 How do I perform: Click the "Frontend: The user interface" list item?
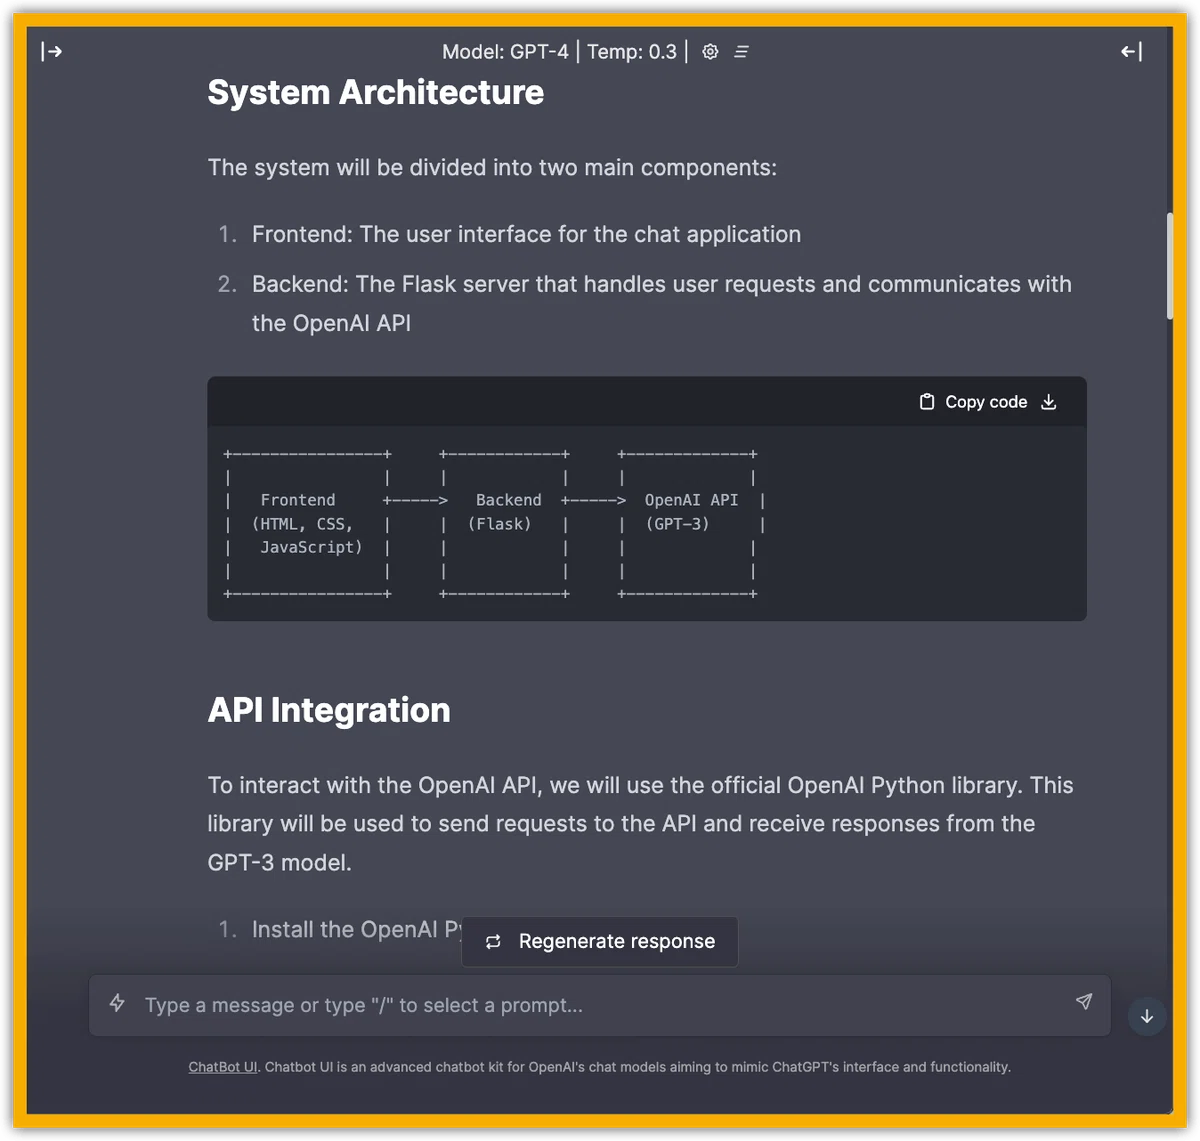pos(526,235)
